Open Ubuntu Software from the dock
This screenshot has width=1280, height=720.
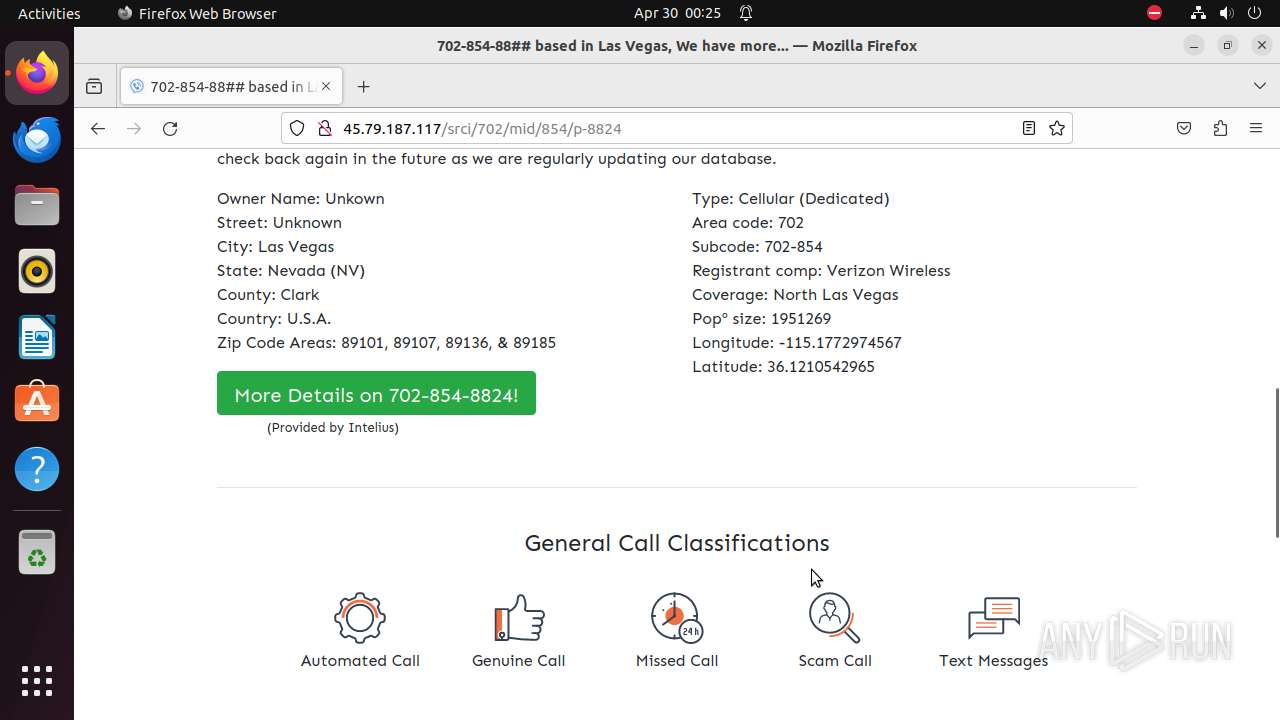[x=37, y=403]
